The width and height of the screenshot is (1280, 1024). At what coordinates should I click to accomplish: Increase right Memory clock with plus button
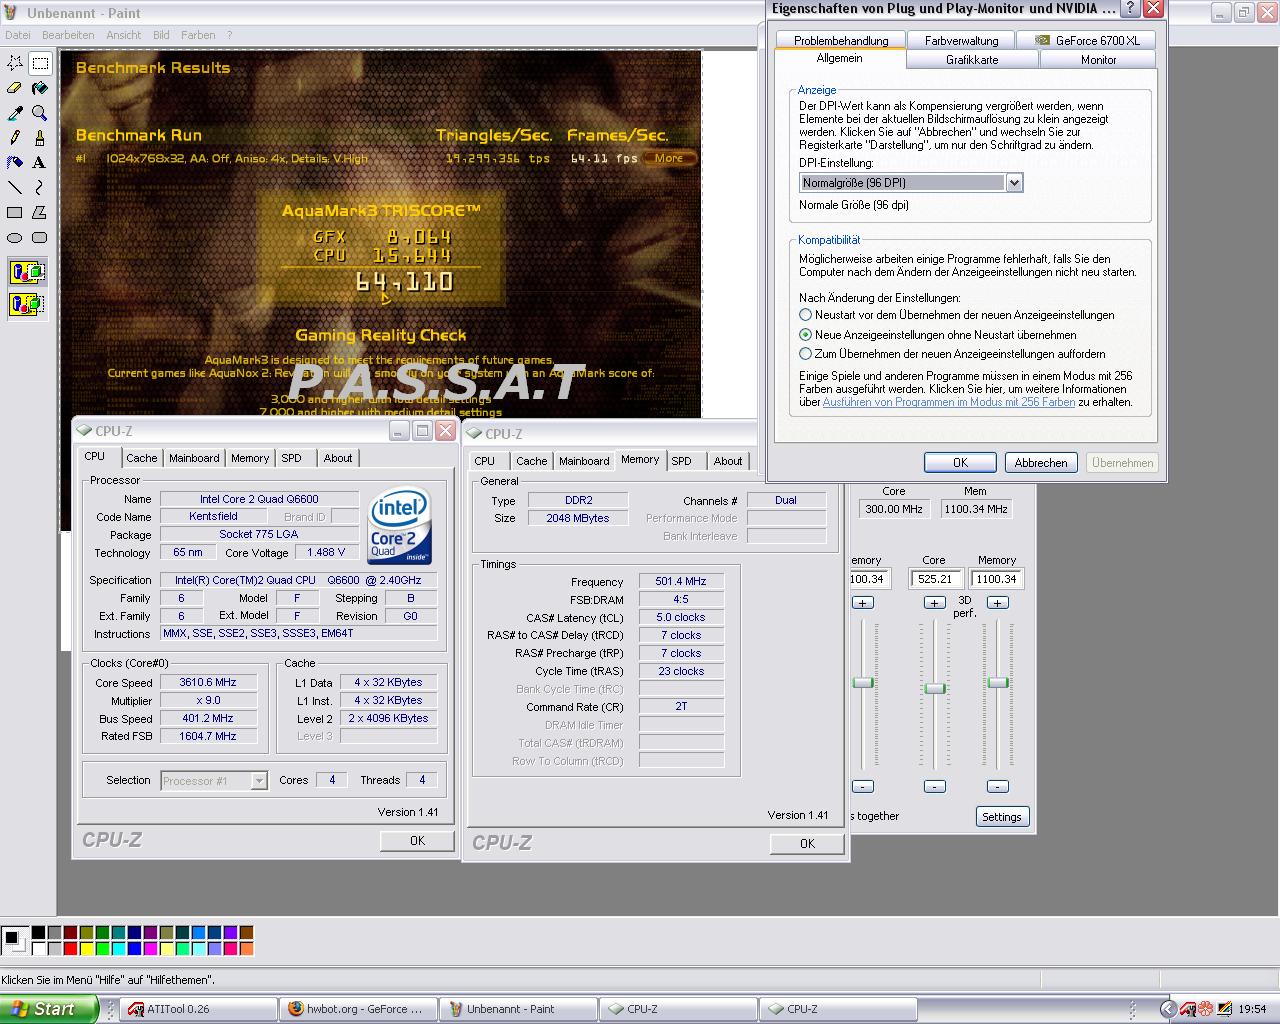tap(997, 603)
